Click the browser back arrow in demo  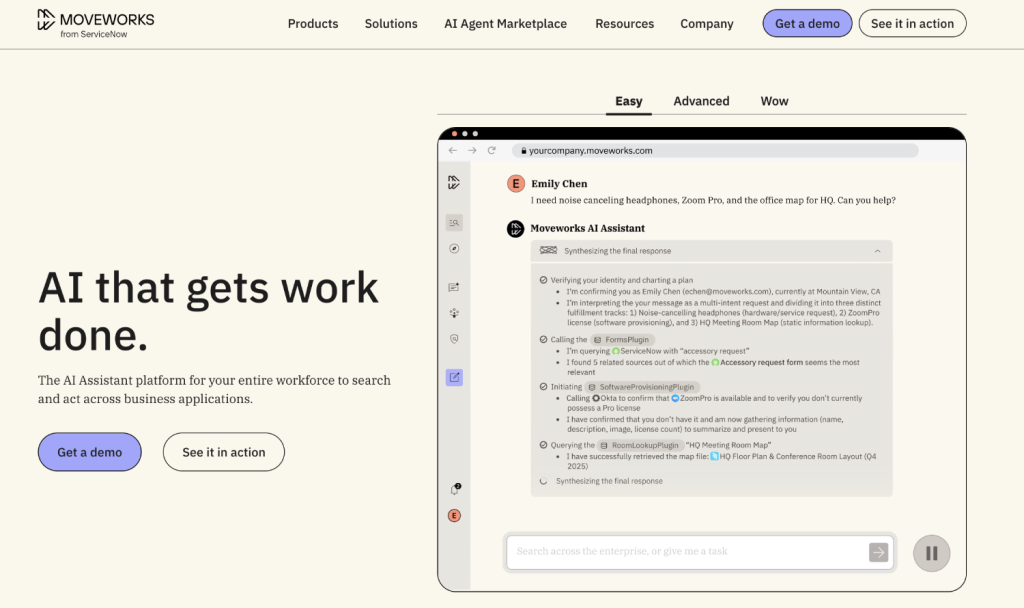453,151
